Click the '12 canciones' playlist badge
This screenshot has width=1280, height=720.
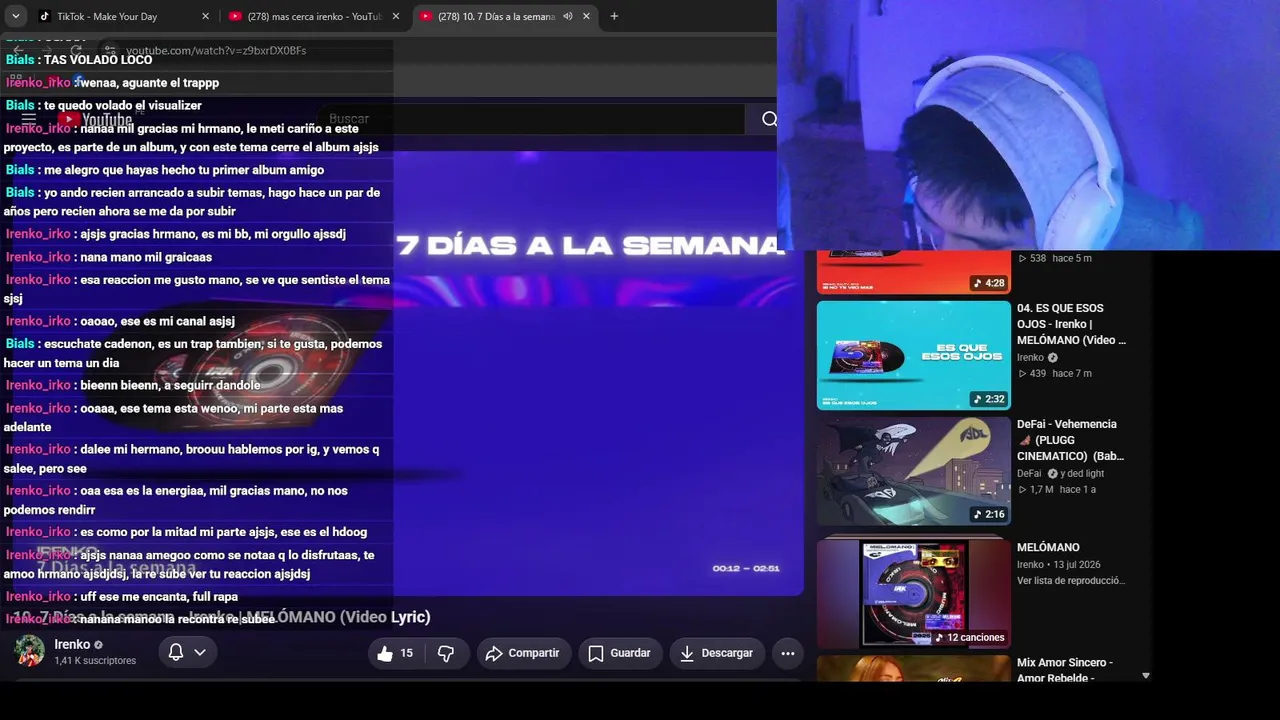(969, 637)
